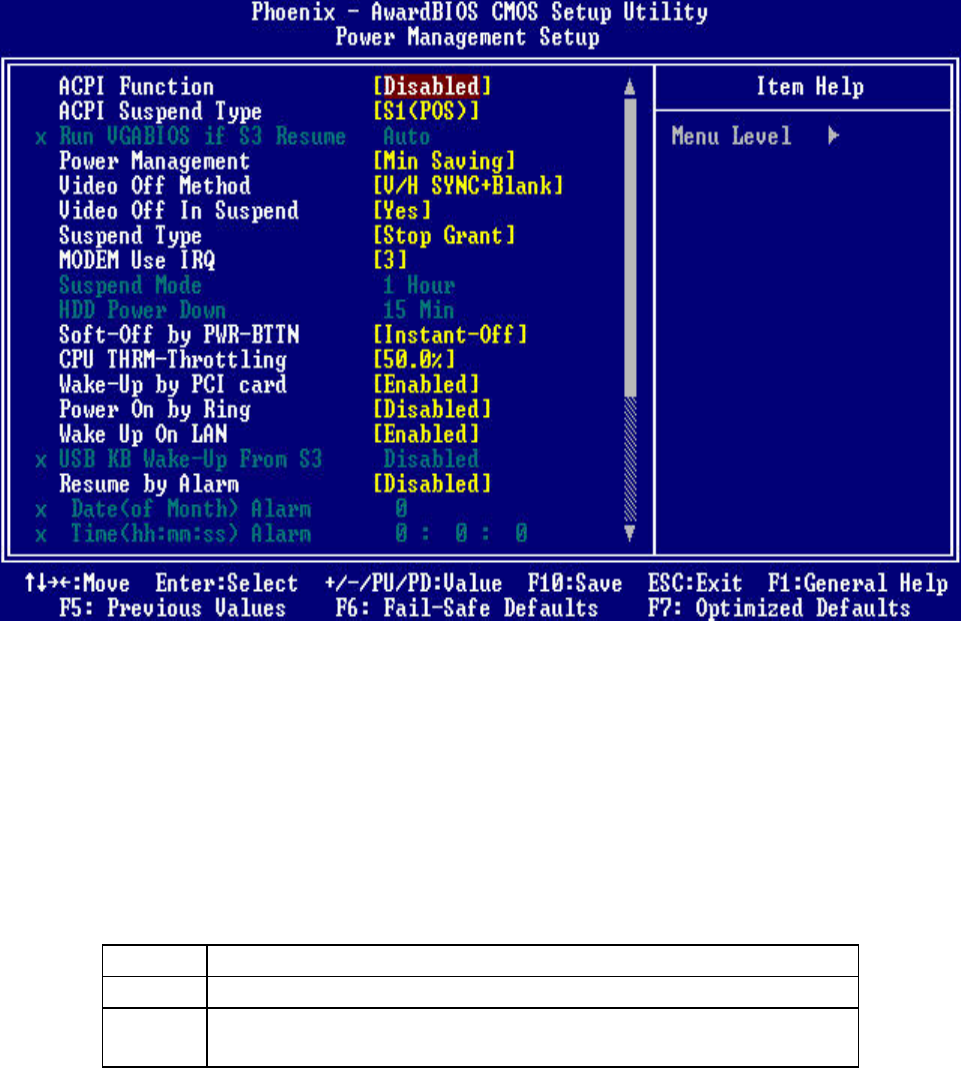The height and width of the screenshot is (1068, 961).
Task: Click the ESC:Exit key hint
Action: click(x=695, y=583)
